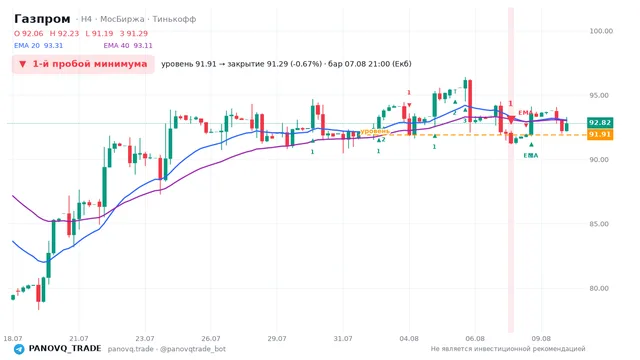Click the high value 'H 92.23'

tap(64, 33)
